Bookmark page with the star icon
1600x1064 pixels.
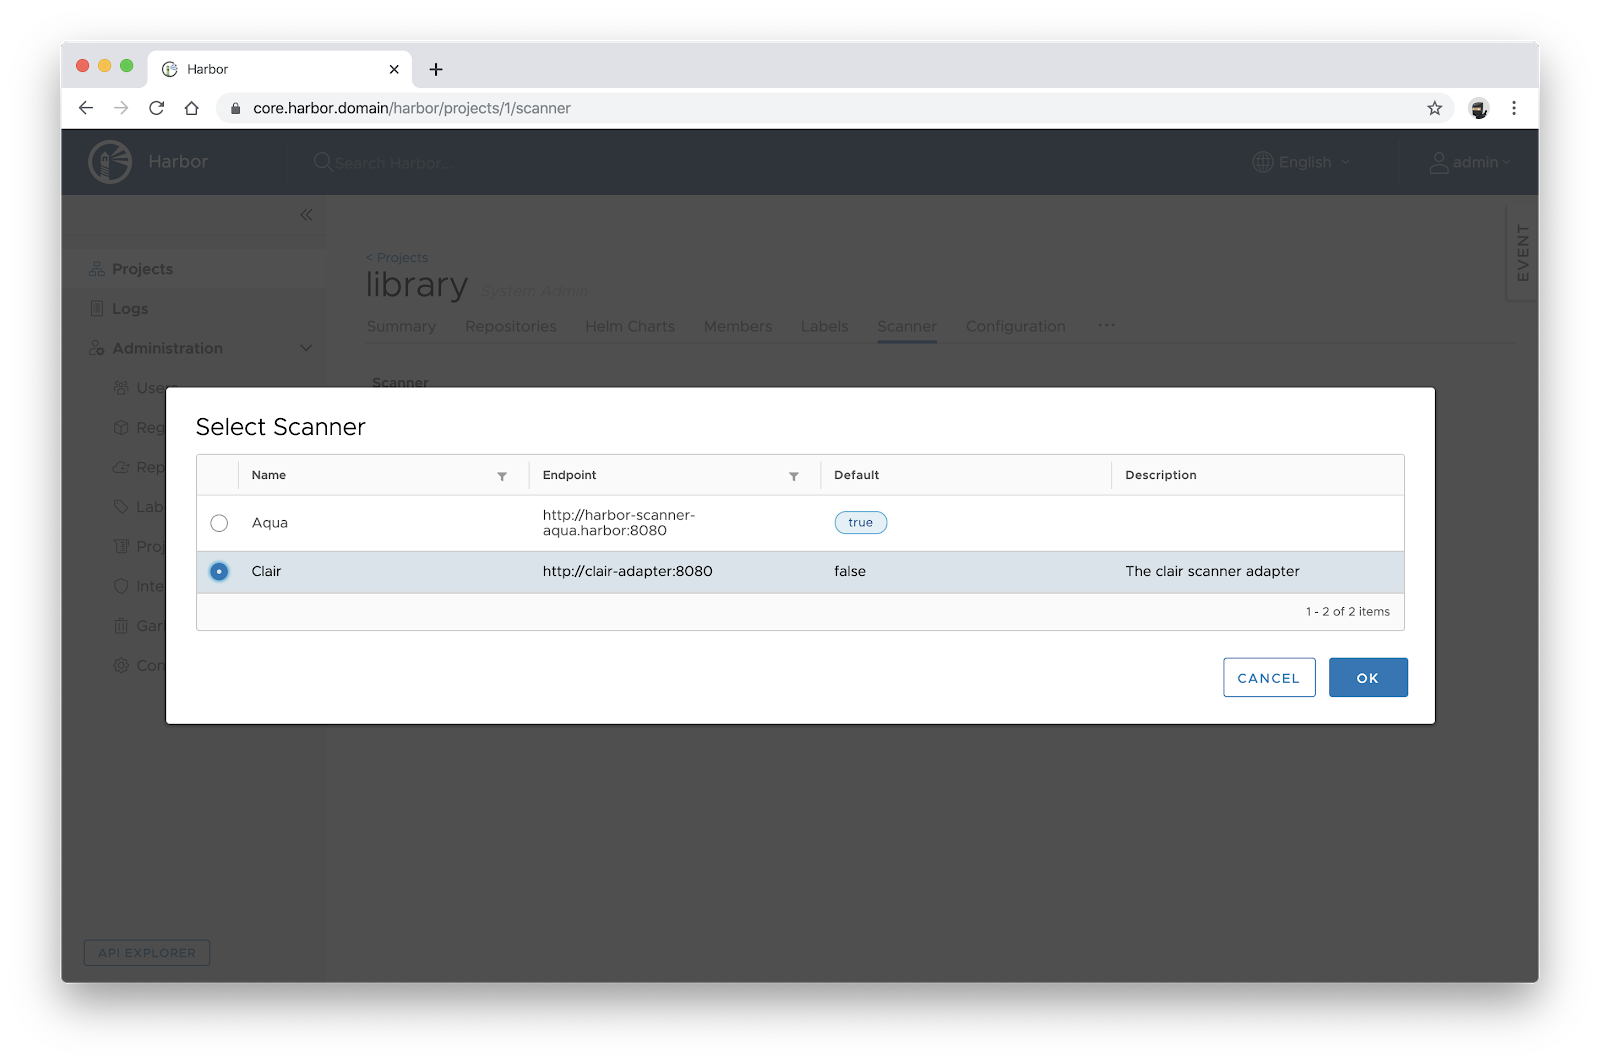coord(1434,108)
